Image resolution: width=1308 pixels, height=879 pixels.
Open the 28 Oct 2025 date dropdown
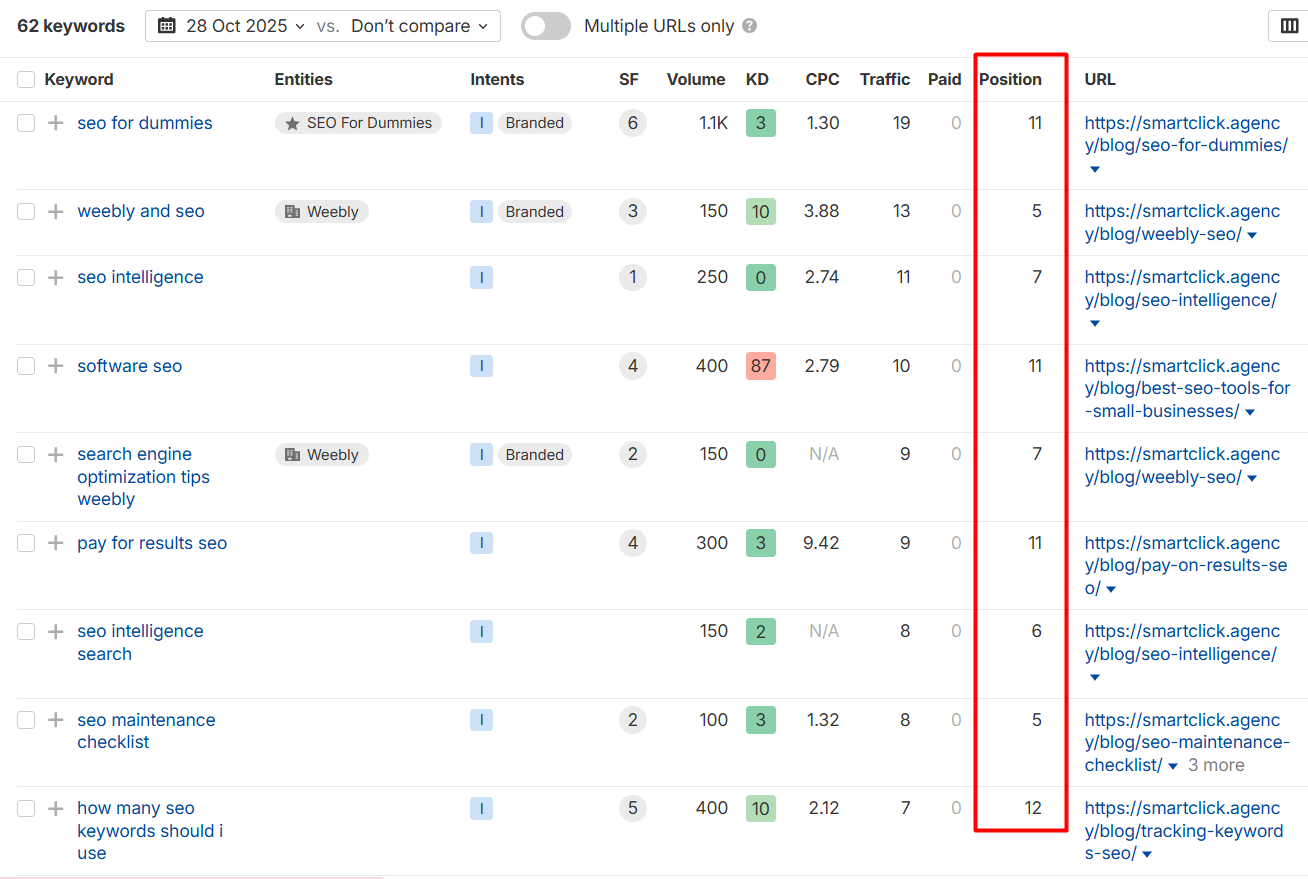(240, 26)
